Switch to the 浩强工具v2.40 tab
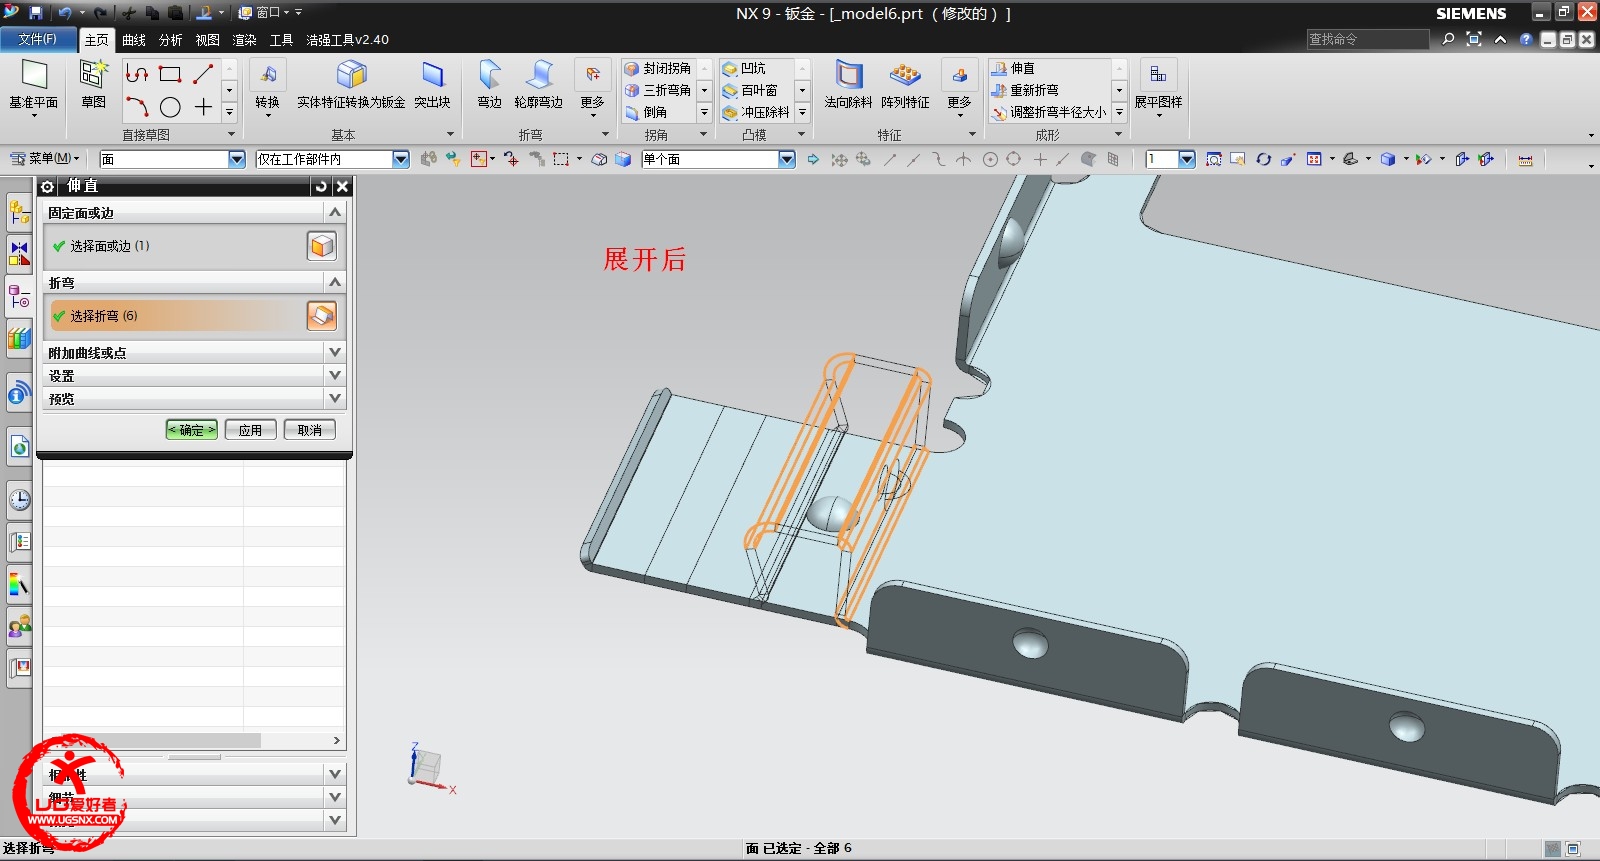Viewport: 1600px width, 861px height. click(347, 40)
